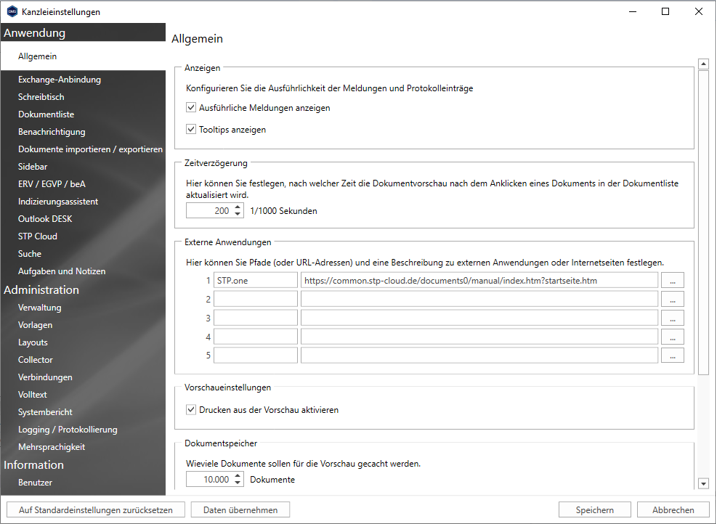Click the STP.one description field
This screenshot has height=525, width=716.
256,280
